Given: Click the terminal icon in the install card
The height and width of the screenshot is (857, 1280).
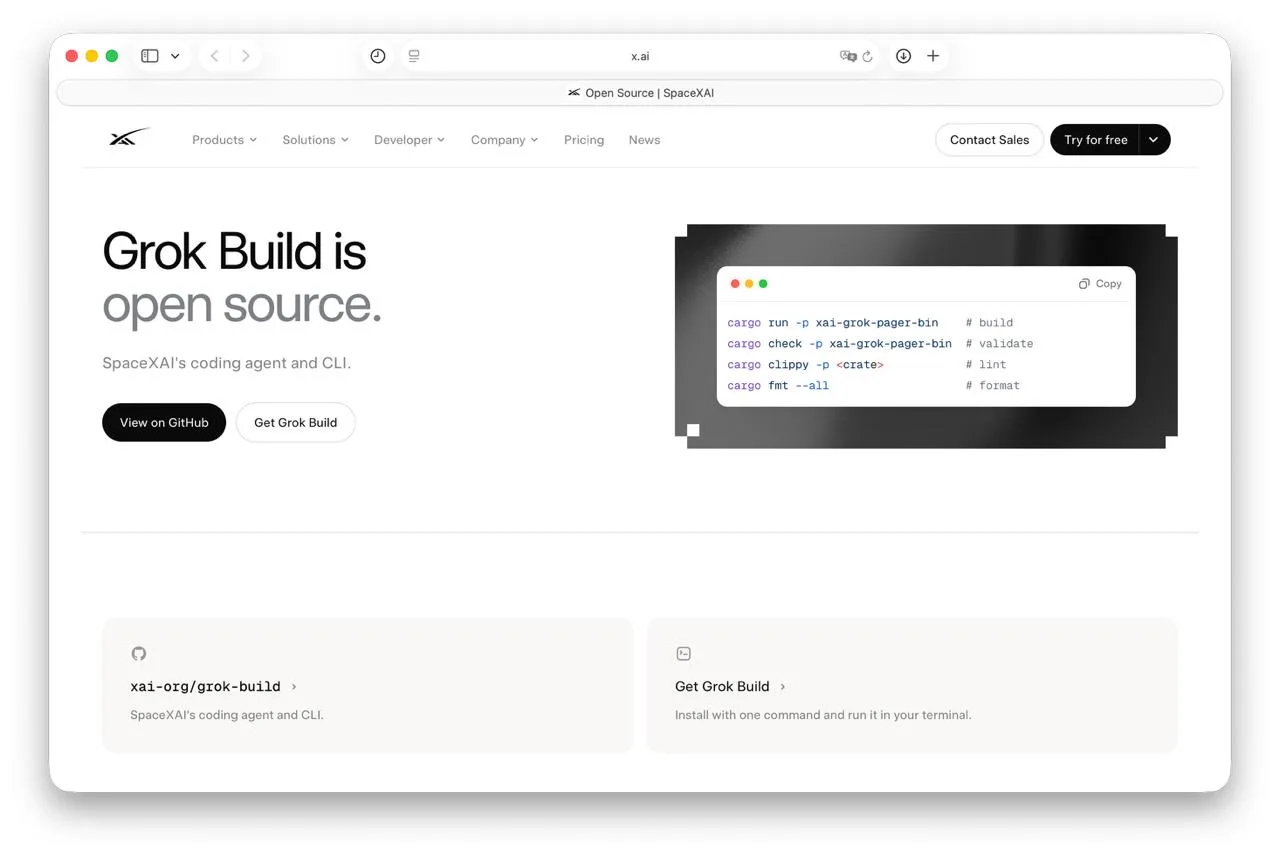Looking at the screenshot, I should [684, 654].
